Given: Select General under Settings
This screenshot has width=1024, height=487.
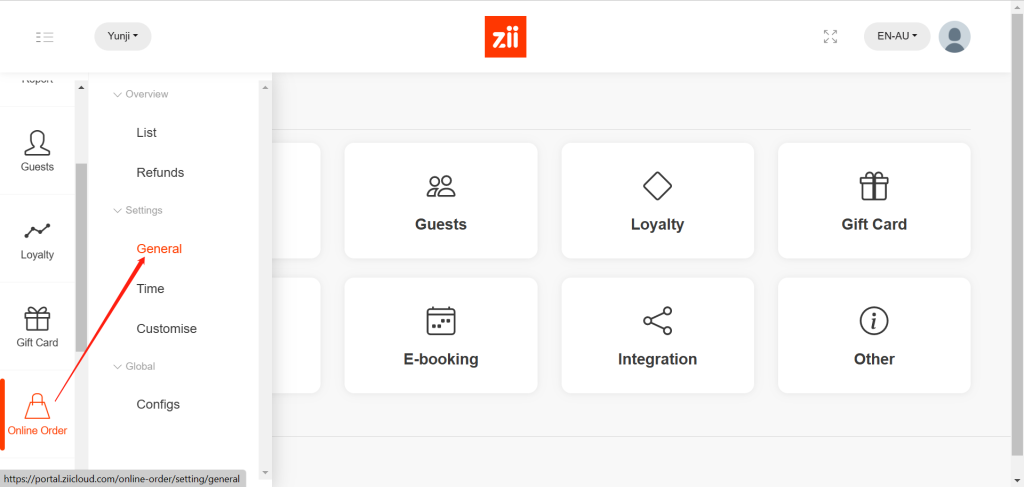Looking at the screenshot, I should click(159, 248).
